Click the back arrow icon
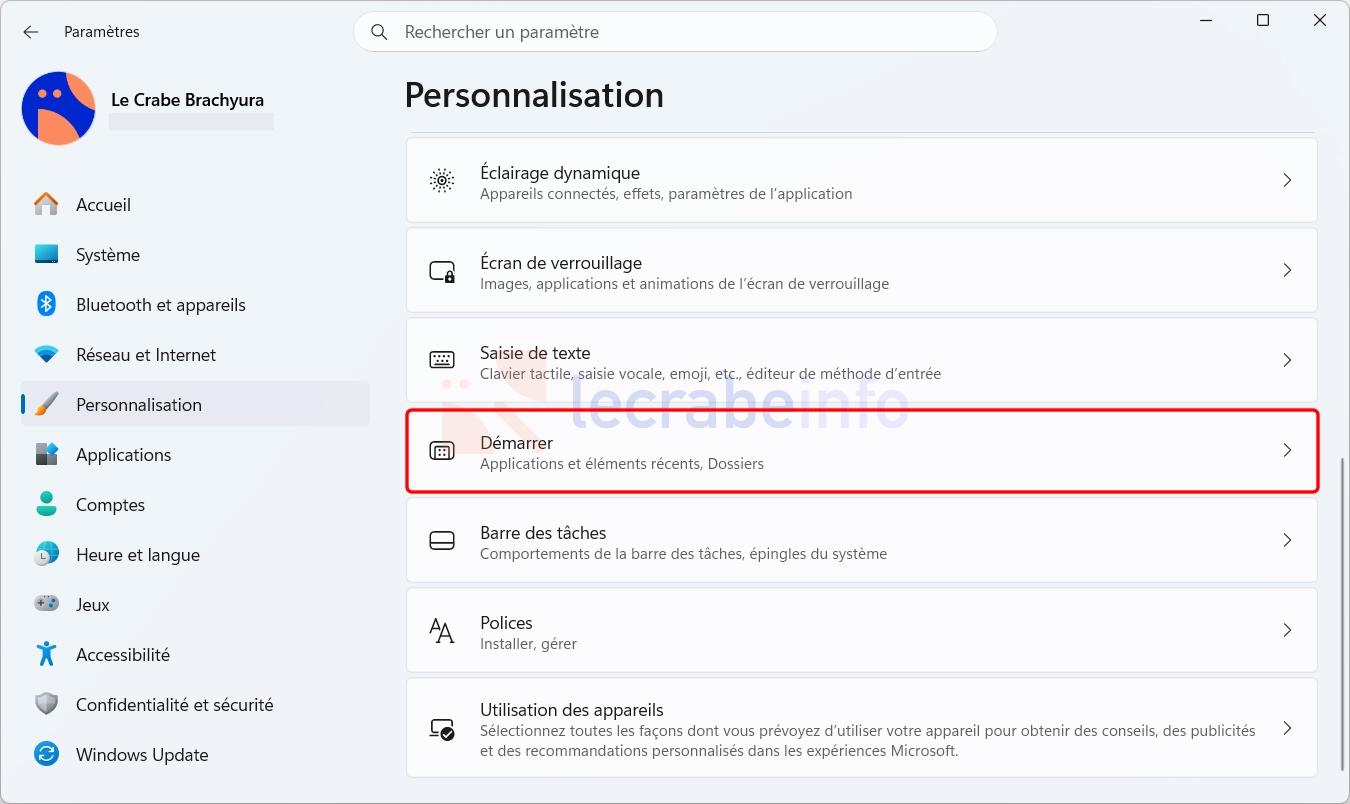The width and height of the screenshot is (1350, 804). pyautogui.click(x=31, y=32)
